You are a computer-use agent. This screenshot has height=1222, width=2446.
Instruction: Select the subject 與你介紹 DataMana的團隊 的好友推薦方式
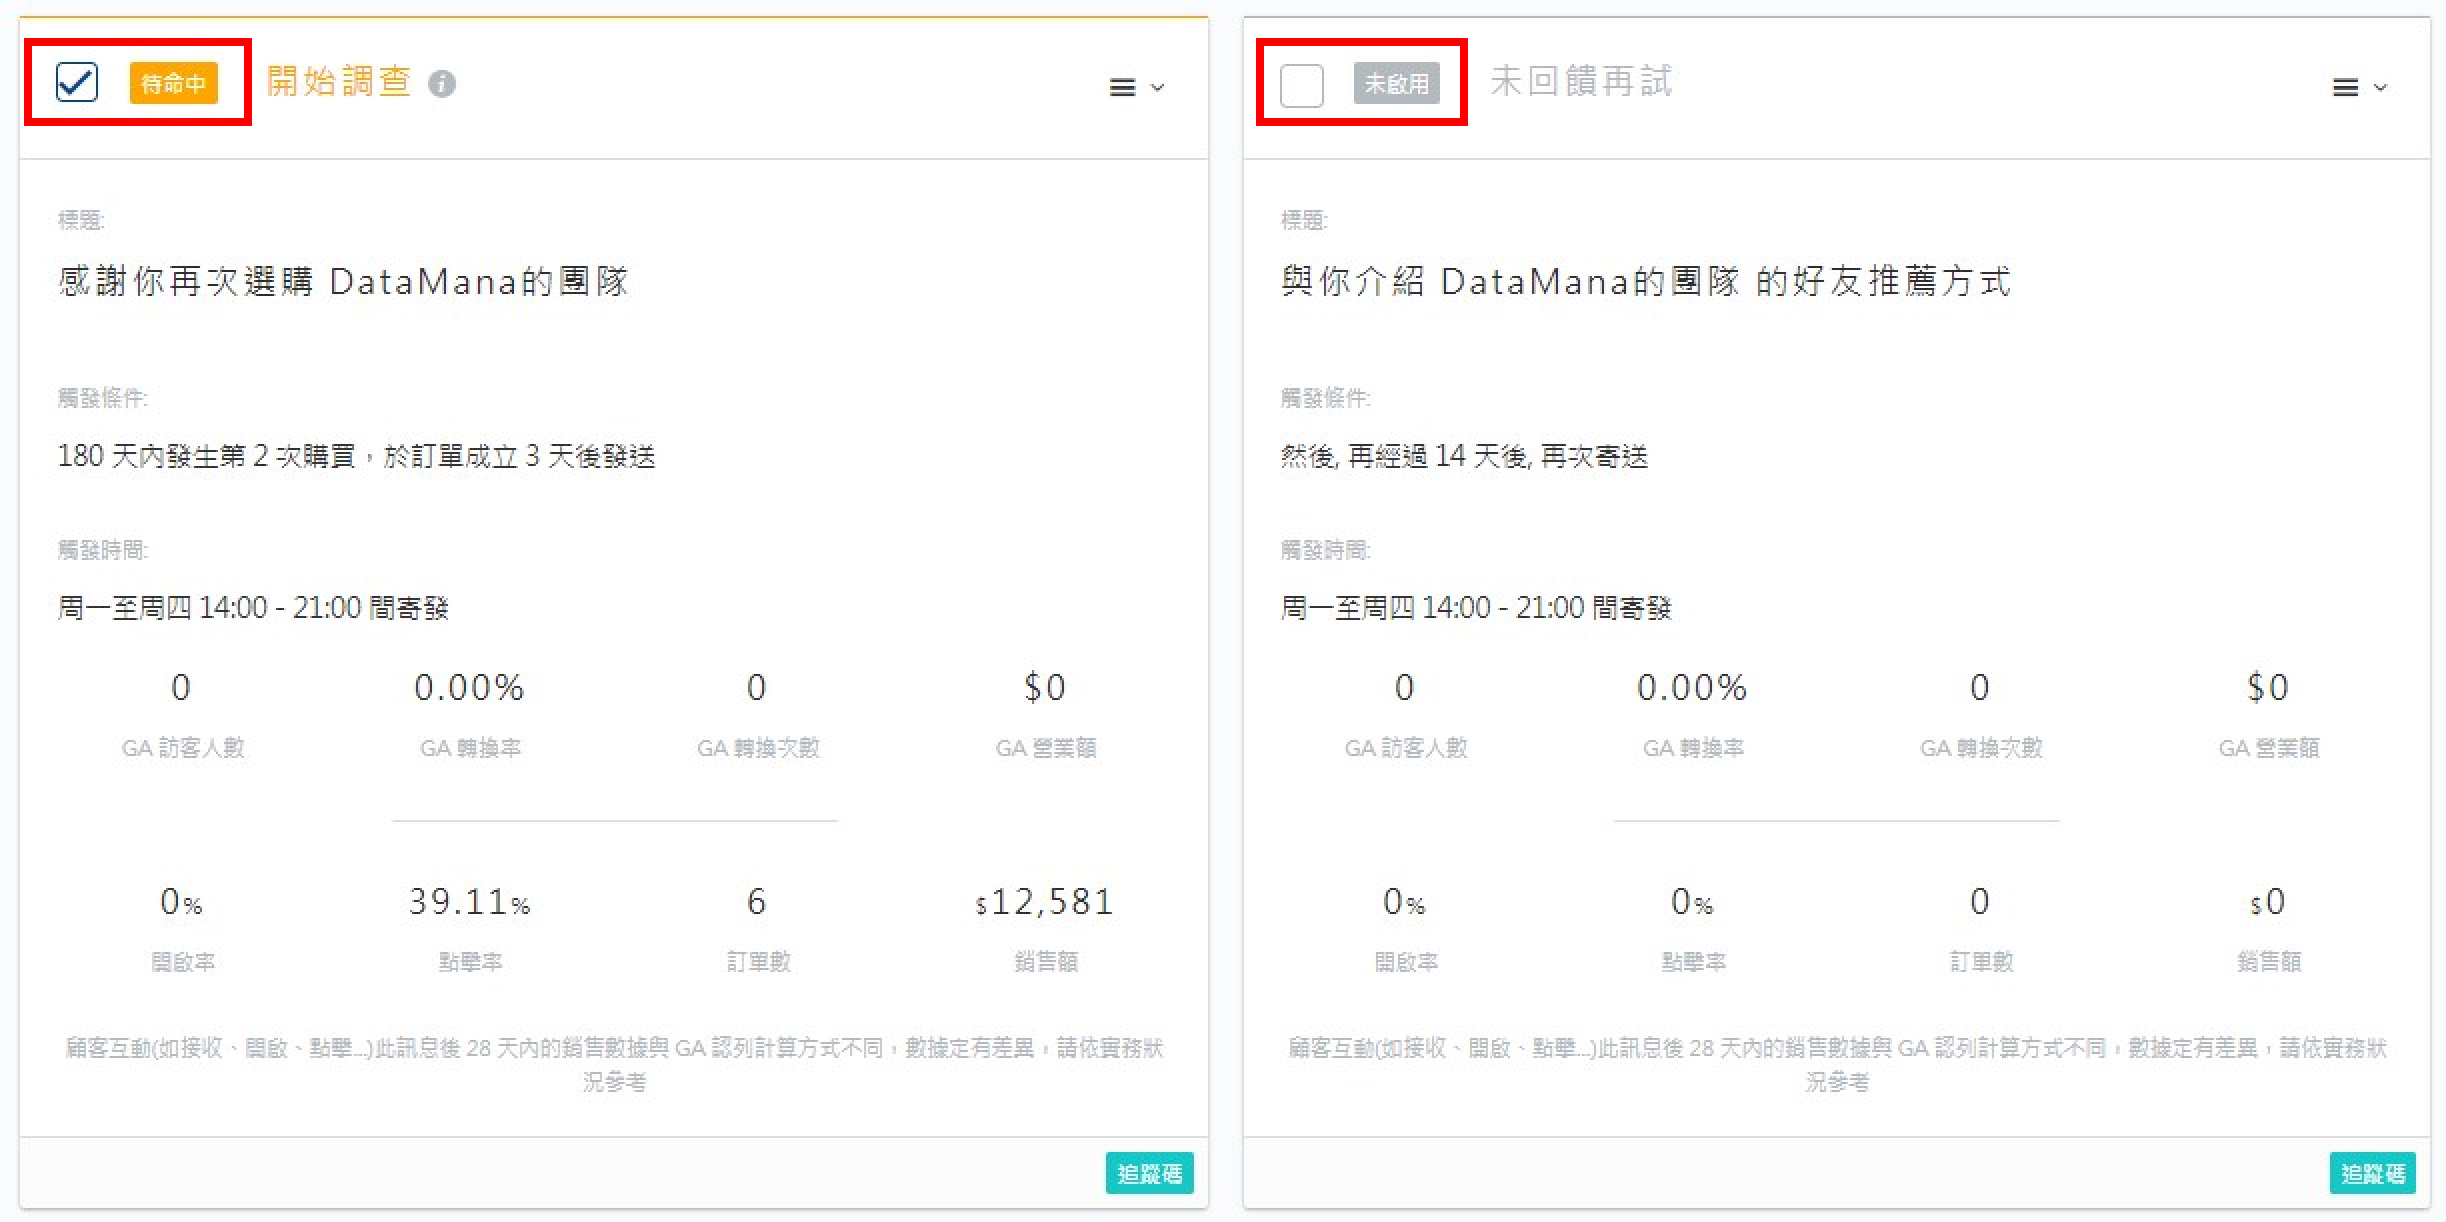1645,282
